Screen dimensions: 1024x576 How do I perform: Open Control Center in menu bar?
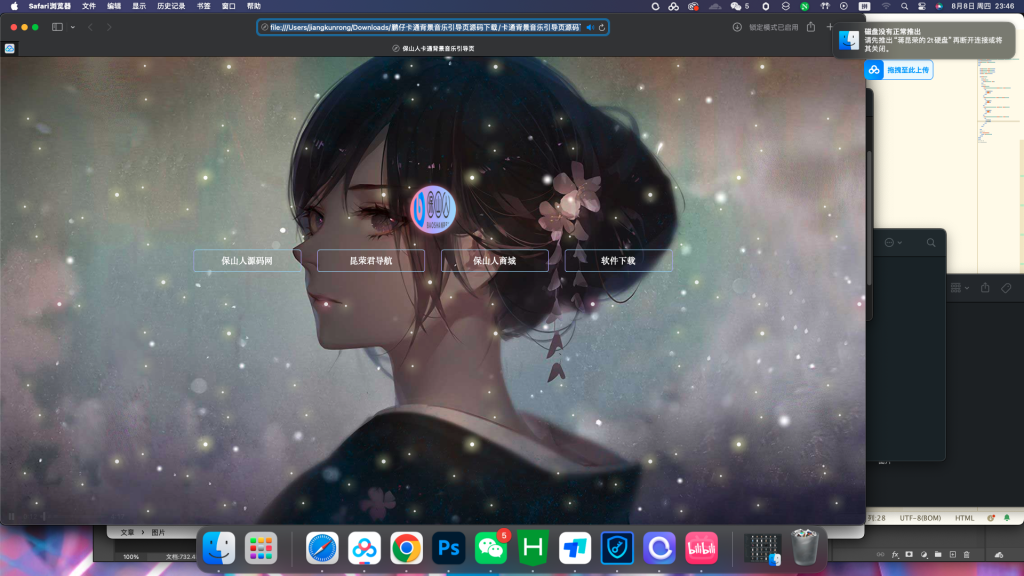[x=921, y=7]
